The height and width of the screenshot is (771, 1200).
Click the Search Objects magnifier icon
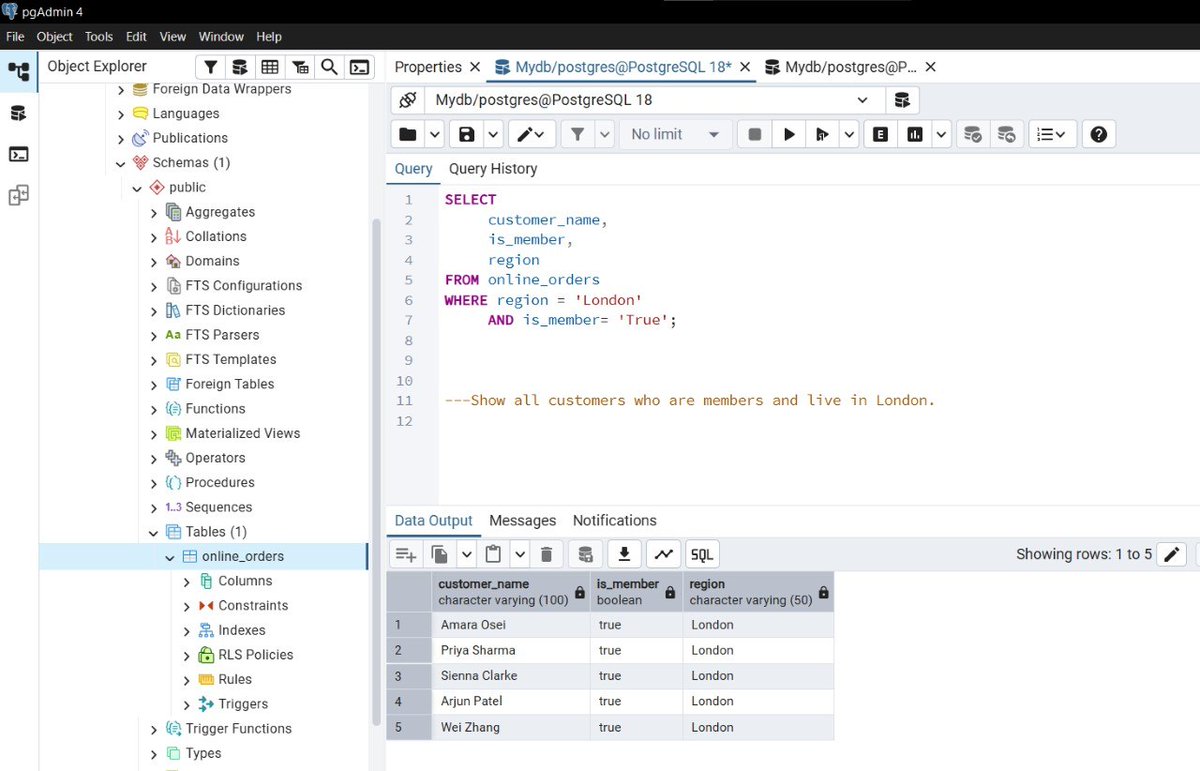coord(329,67)
